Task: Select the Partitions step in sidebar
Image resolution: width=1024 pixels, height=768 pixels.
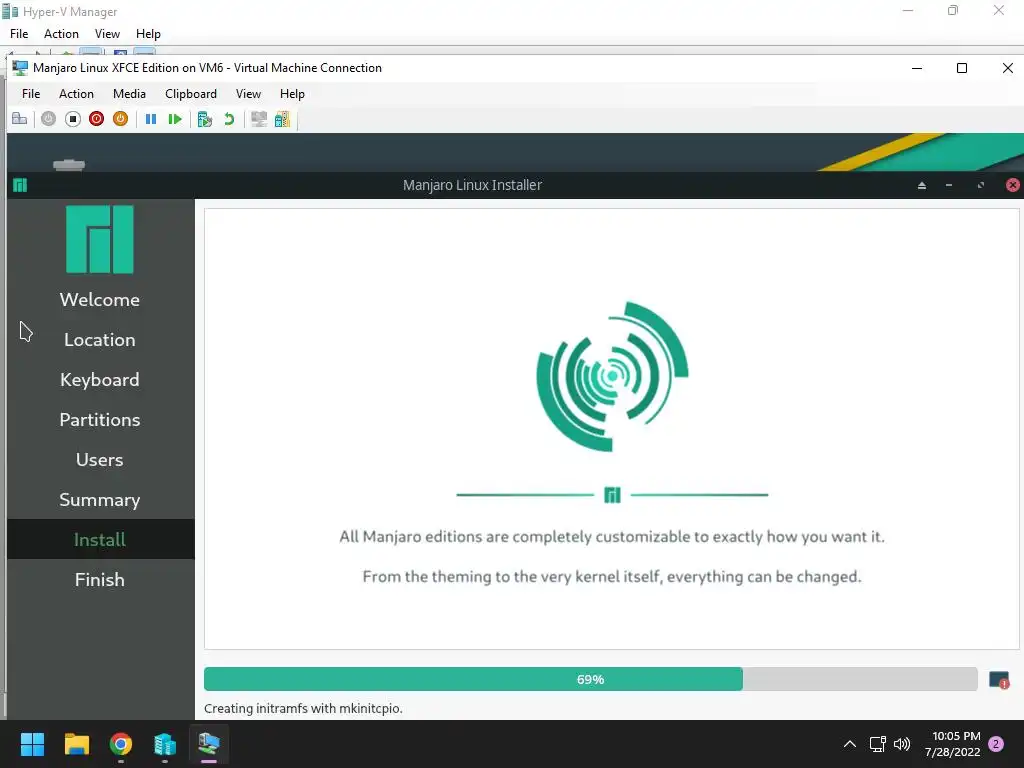Action: [x=100, y=419]
